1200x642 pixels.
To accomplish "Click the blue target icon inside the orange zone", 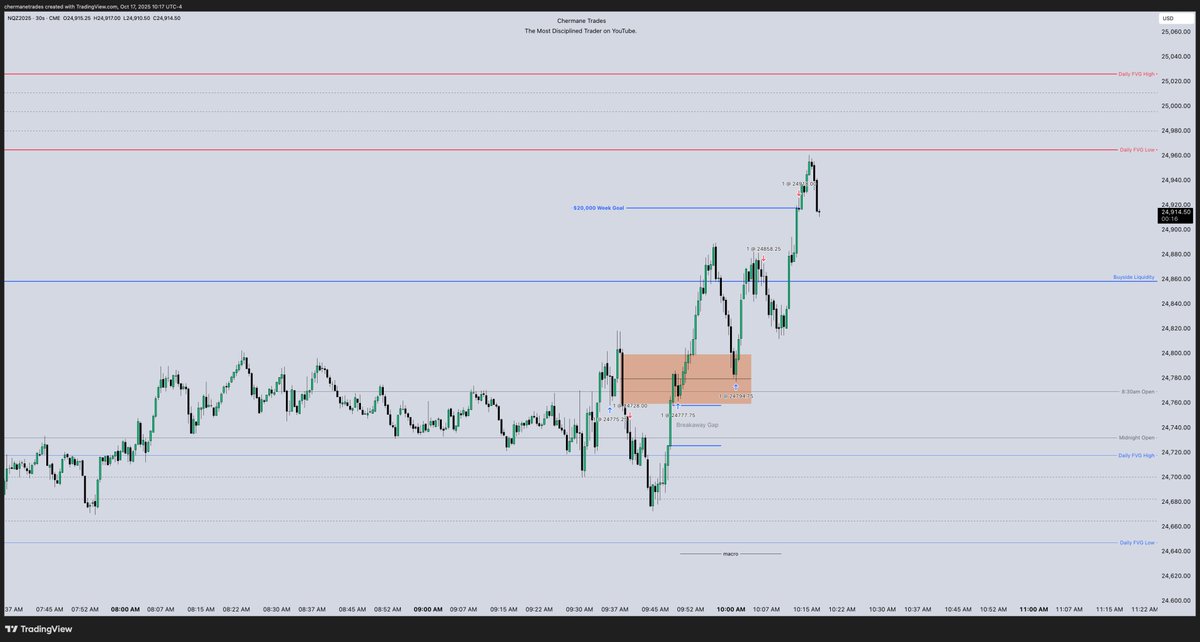I will [736, 386].
